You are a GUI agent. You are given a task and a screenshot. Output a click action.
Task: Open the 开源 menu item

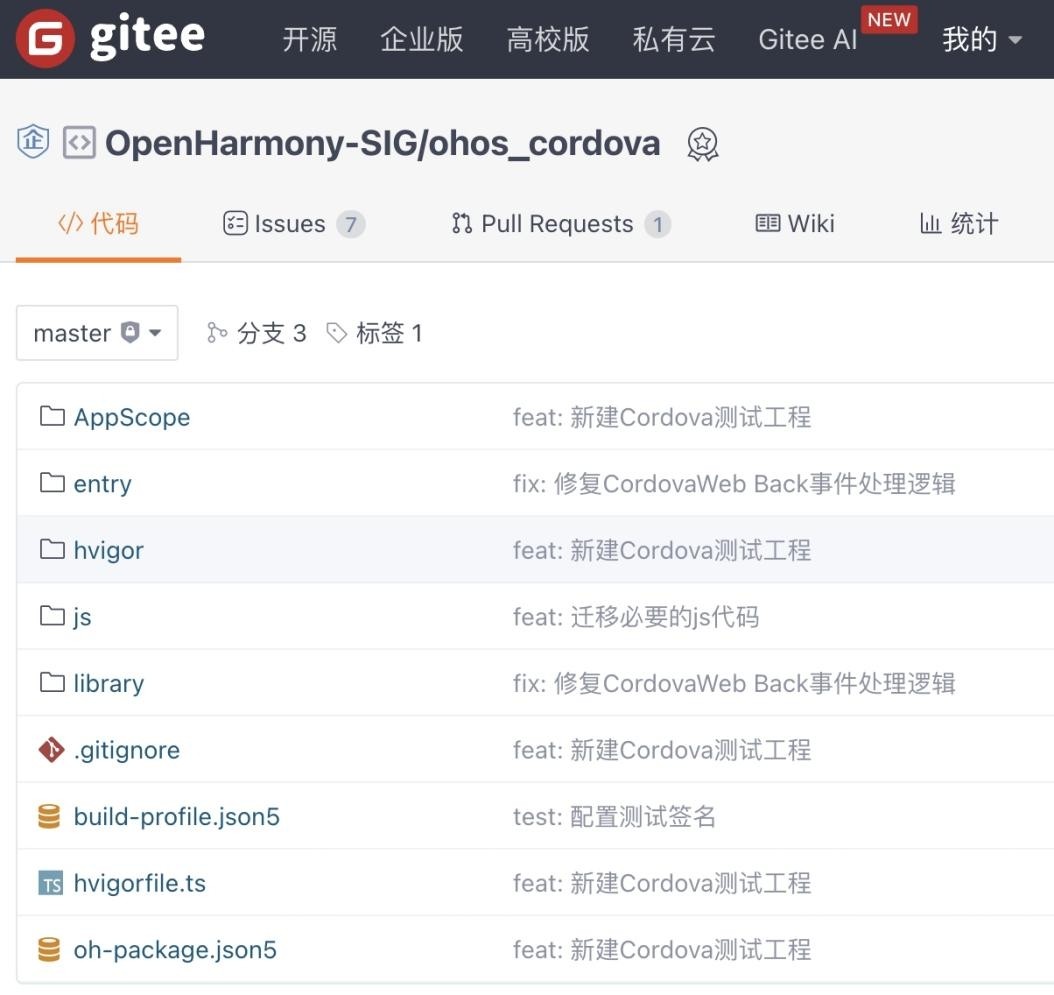coord(310,39)
